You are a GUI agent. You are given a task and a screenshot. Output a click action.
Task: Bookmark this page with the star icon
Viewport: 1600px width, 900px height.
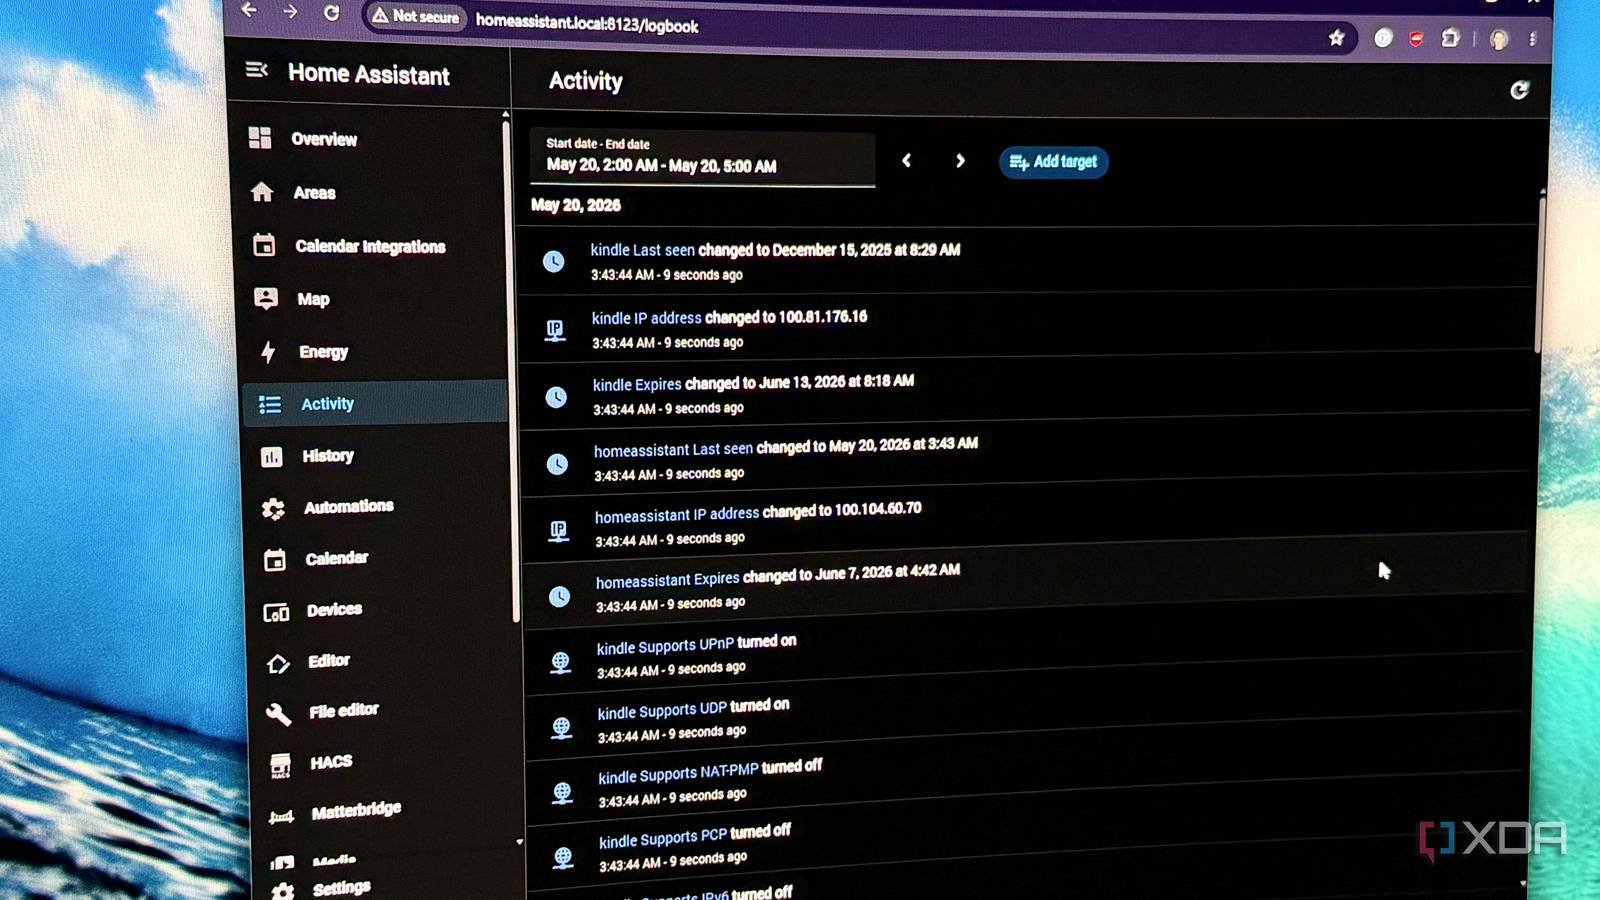tap(1337, 38)
